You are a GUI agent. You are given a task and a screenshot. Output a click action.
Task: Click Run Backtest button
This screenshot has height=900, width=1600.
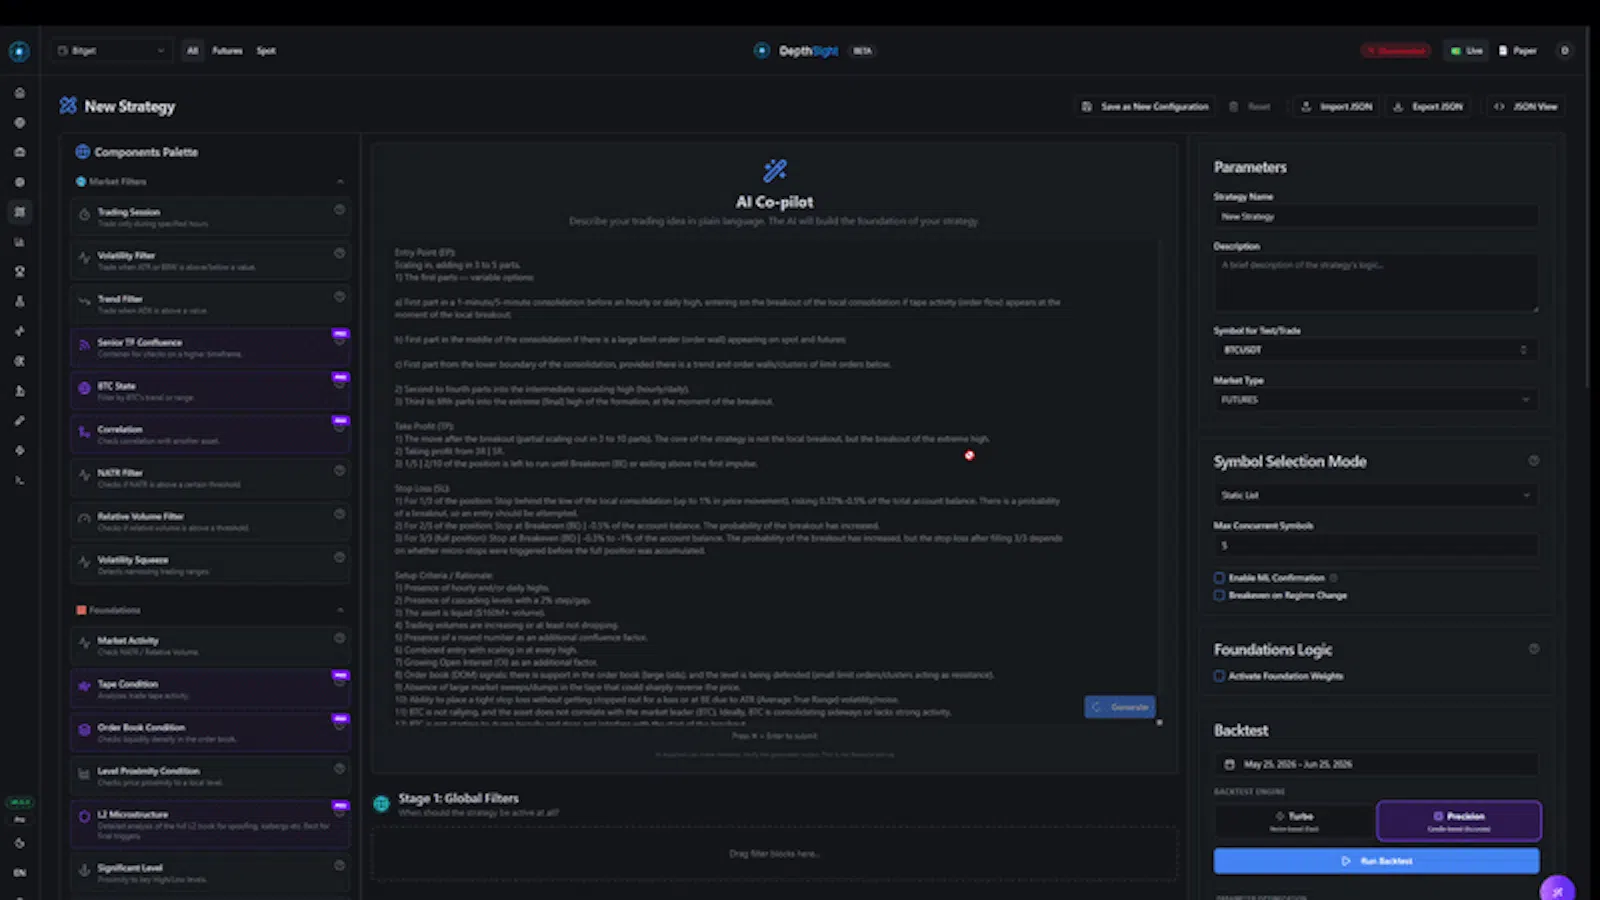coord(1376,861)
